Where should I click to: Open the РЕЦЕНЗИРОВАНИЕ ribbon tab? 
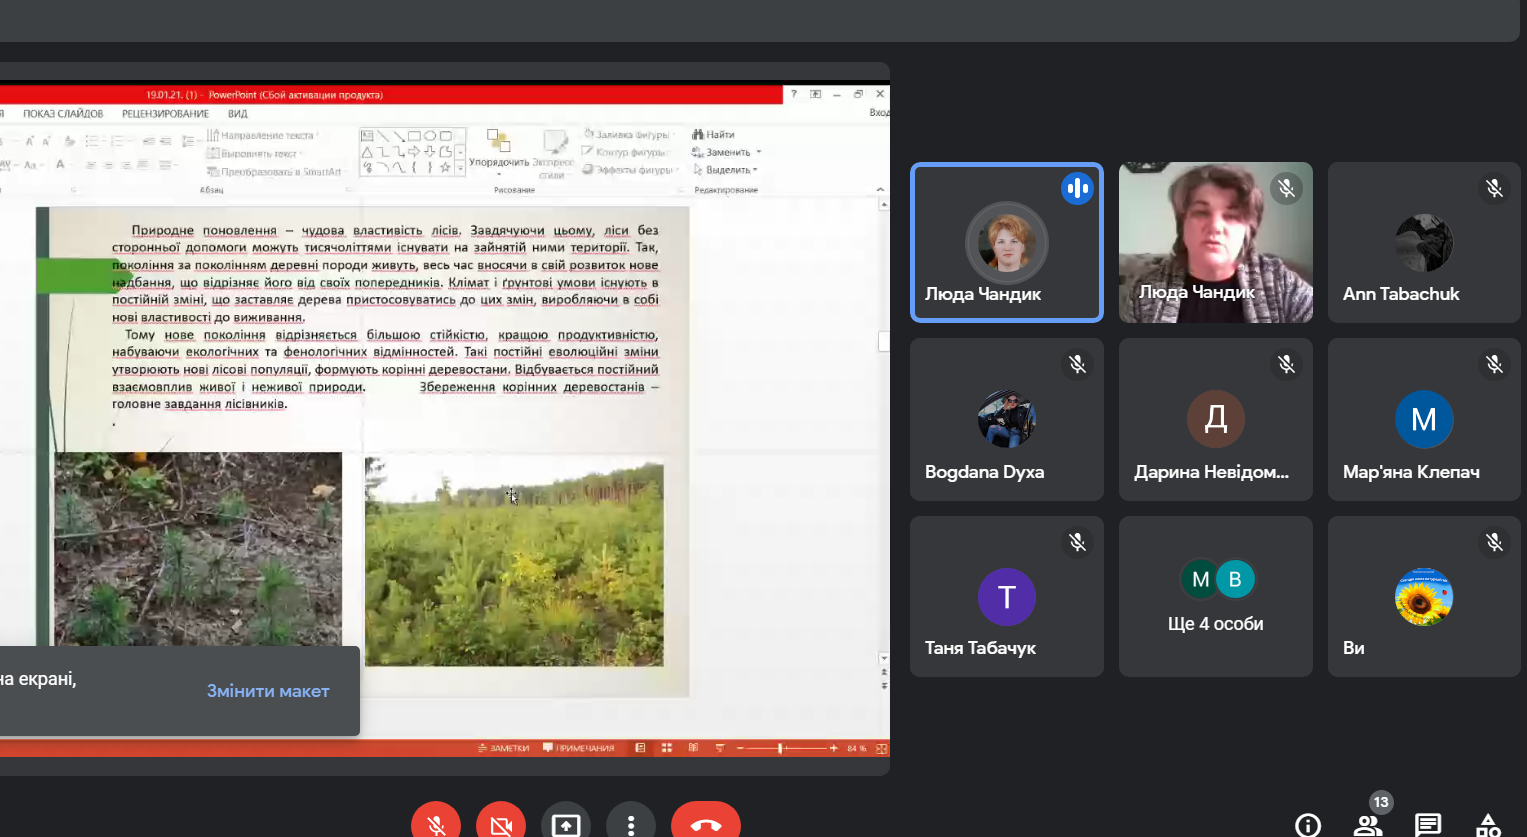(165, 114)
